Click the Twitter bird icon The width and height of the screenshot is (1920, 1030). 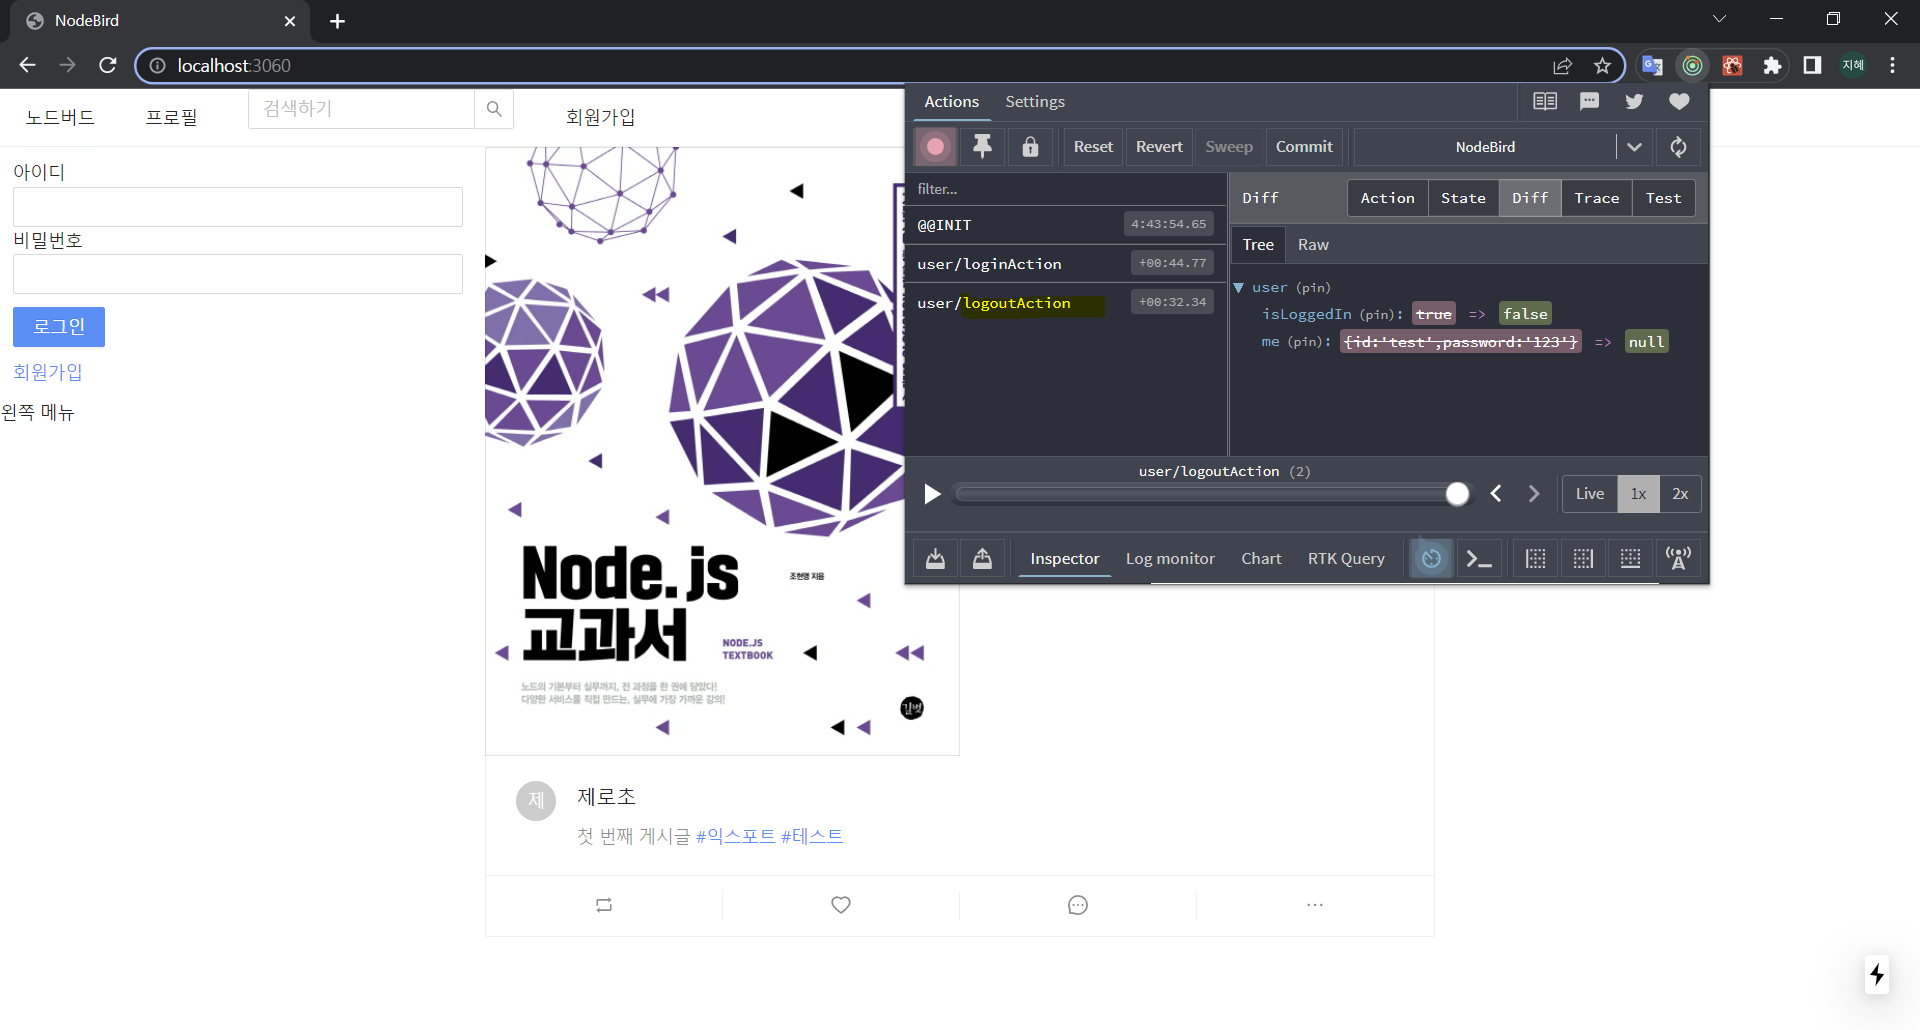click(x=1634, y=101)
